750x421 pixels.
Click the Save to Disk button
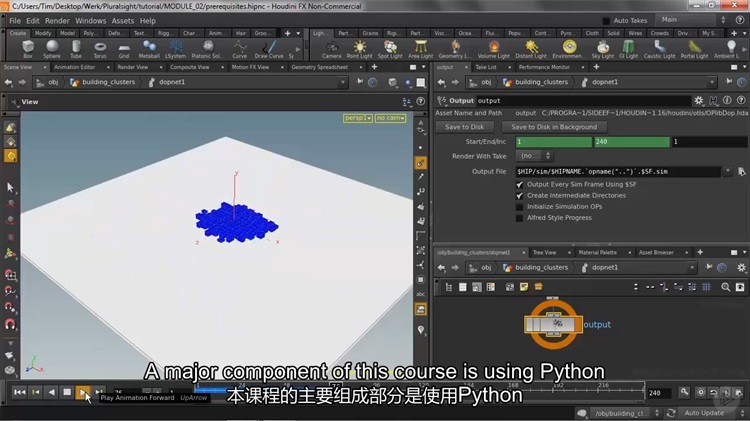click(464, 127)
